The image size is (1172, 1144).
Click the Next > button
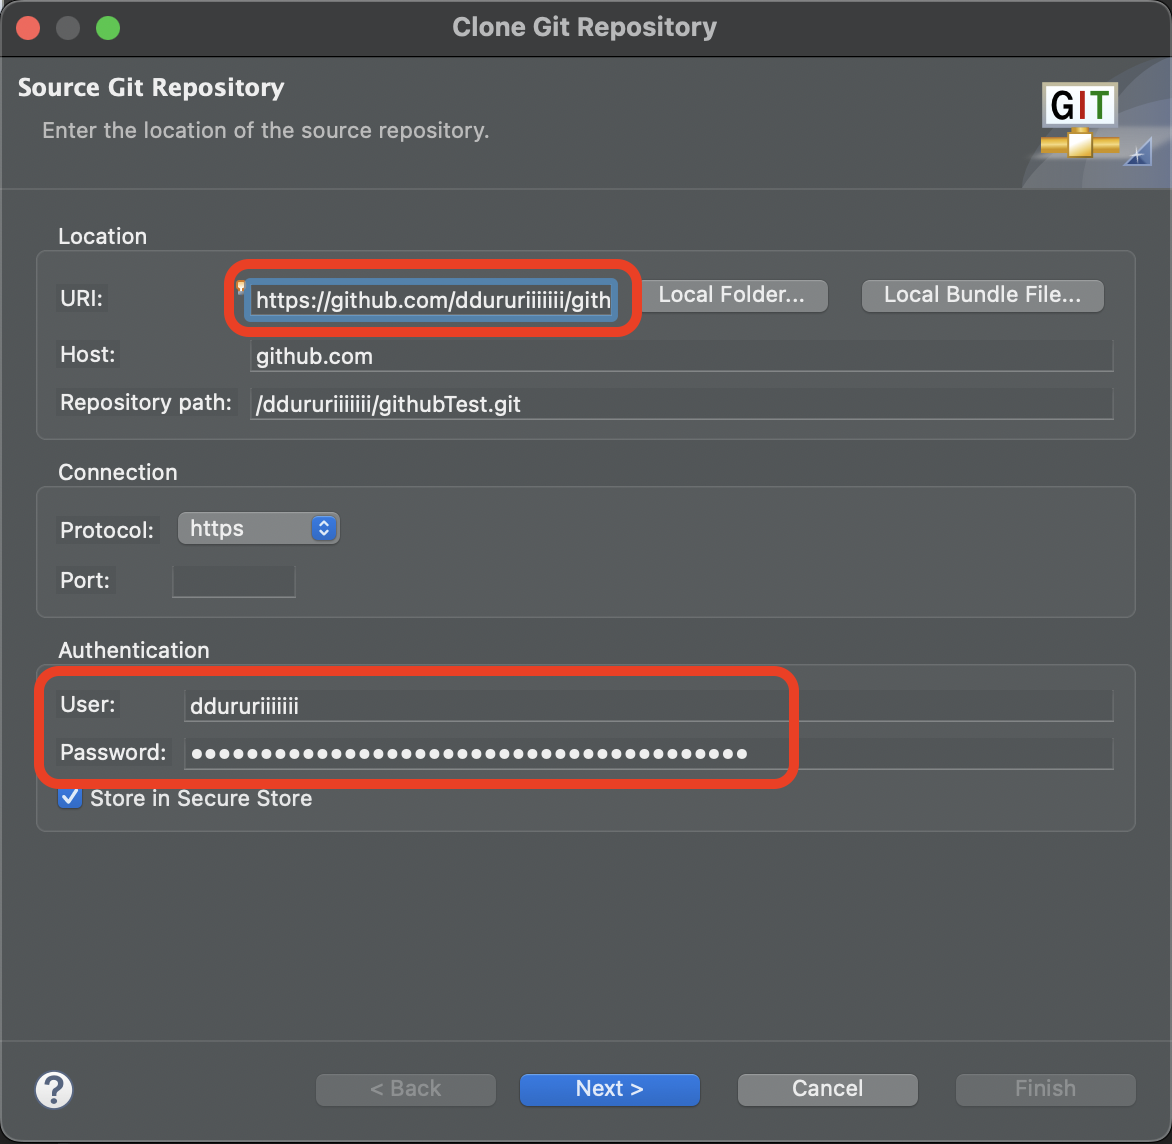[x=609, y=1089]
